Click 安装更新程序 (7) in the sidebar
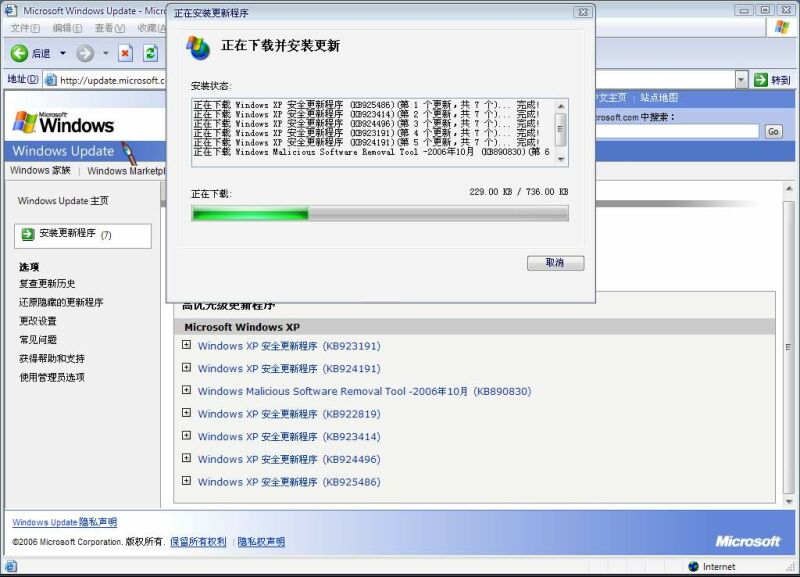Image resolution: width=800 pixels, height=577 pixels. (83, 235)
